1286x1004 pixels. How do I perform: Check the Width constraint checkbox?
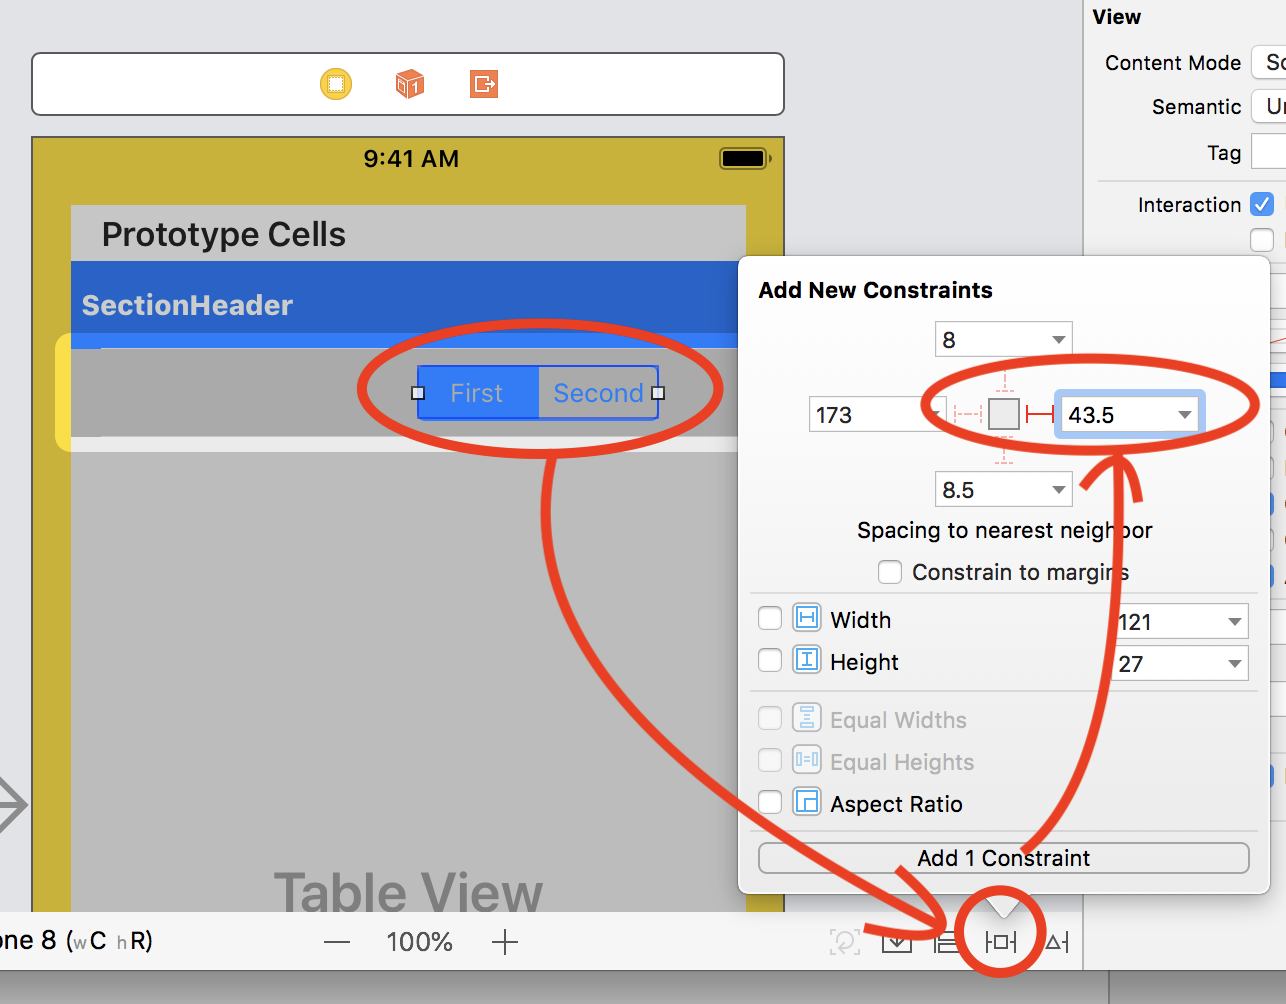[x=770, y=618]
